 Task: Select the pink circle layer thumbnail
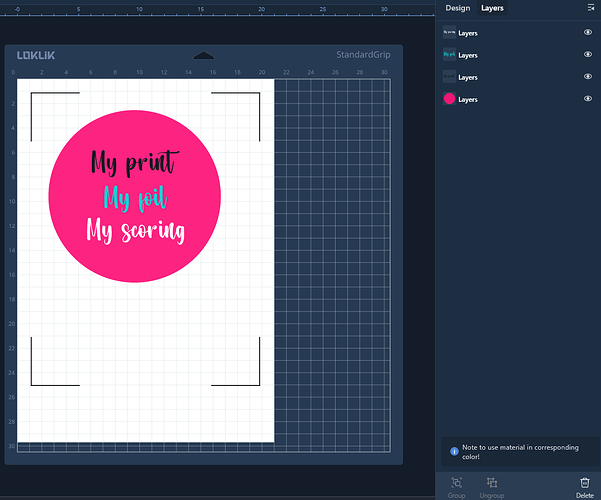coord(449,99)
